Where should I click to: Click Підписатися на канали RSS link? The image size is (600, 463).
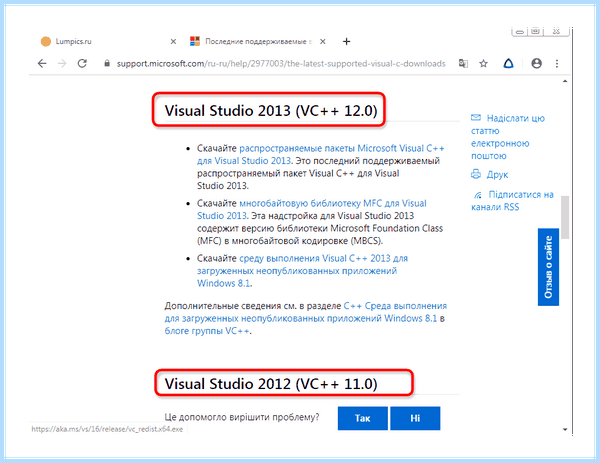(512, 201)
